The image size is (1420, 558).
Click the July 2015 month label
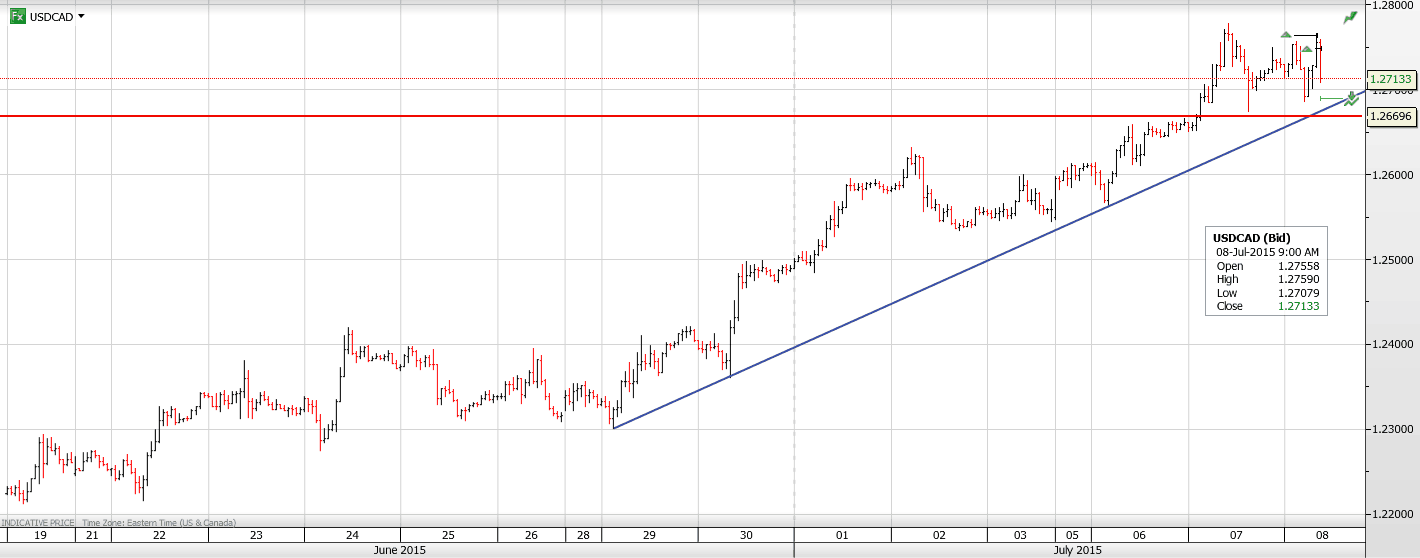click(1076, 550)
